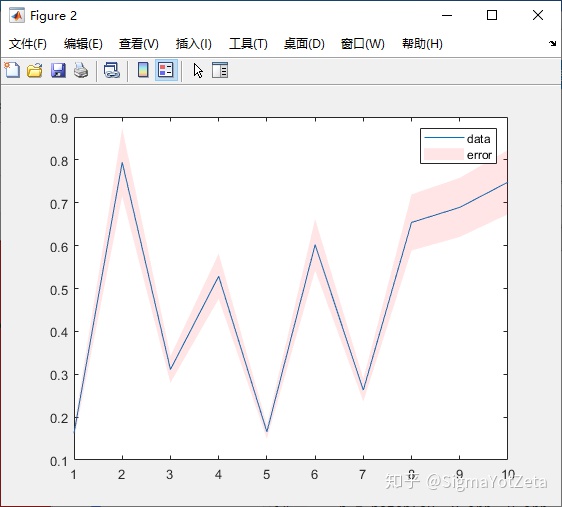Viewport: 562px width, 507px height.
Task: Select the 'error' legend entry
Action: pos(479,155)
